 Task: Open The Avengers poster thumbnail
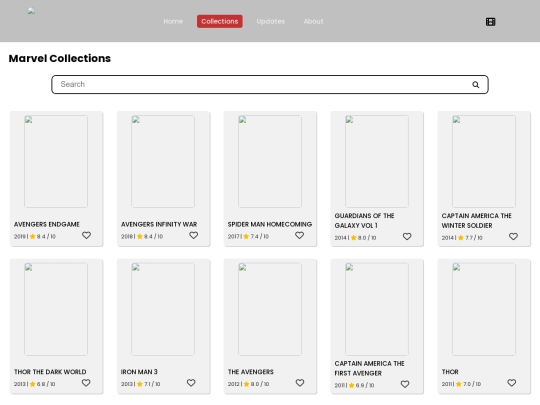(270, 309)
